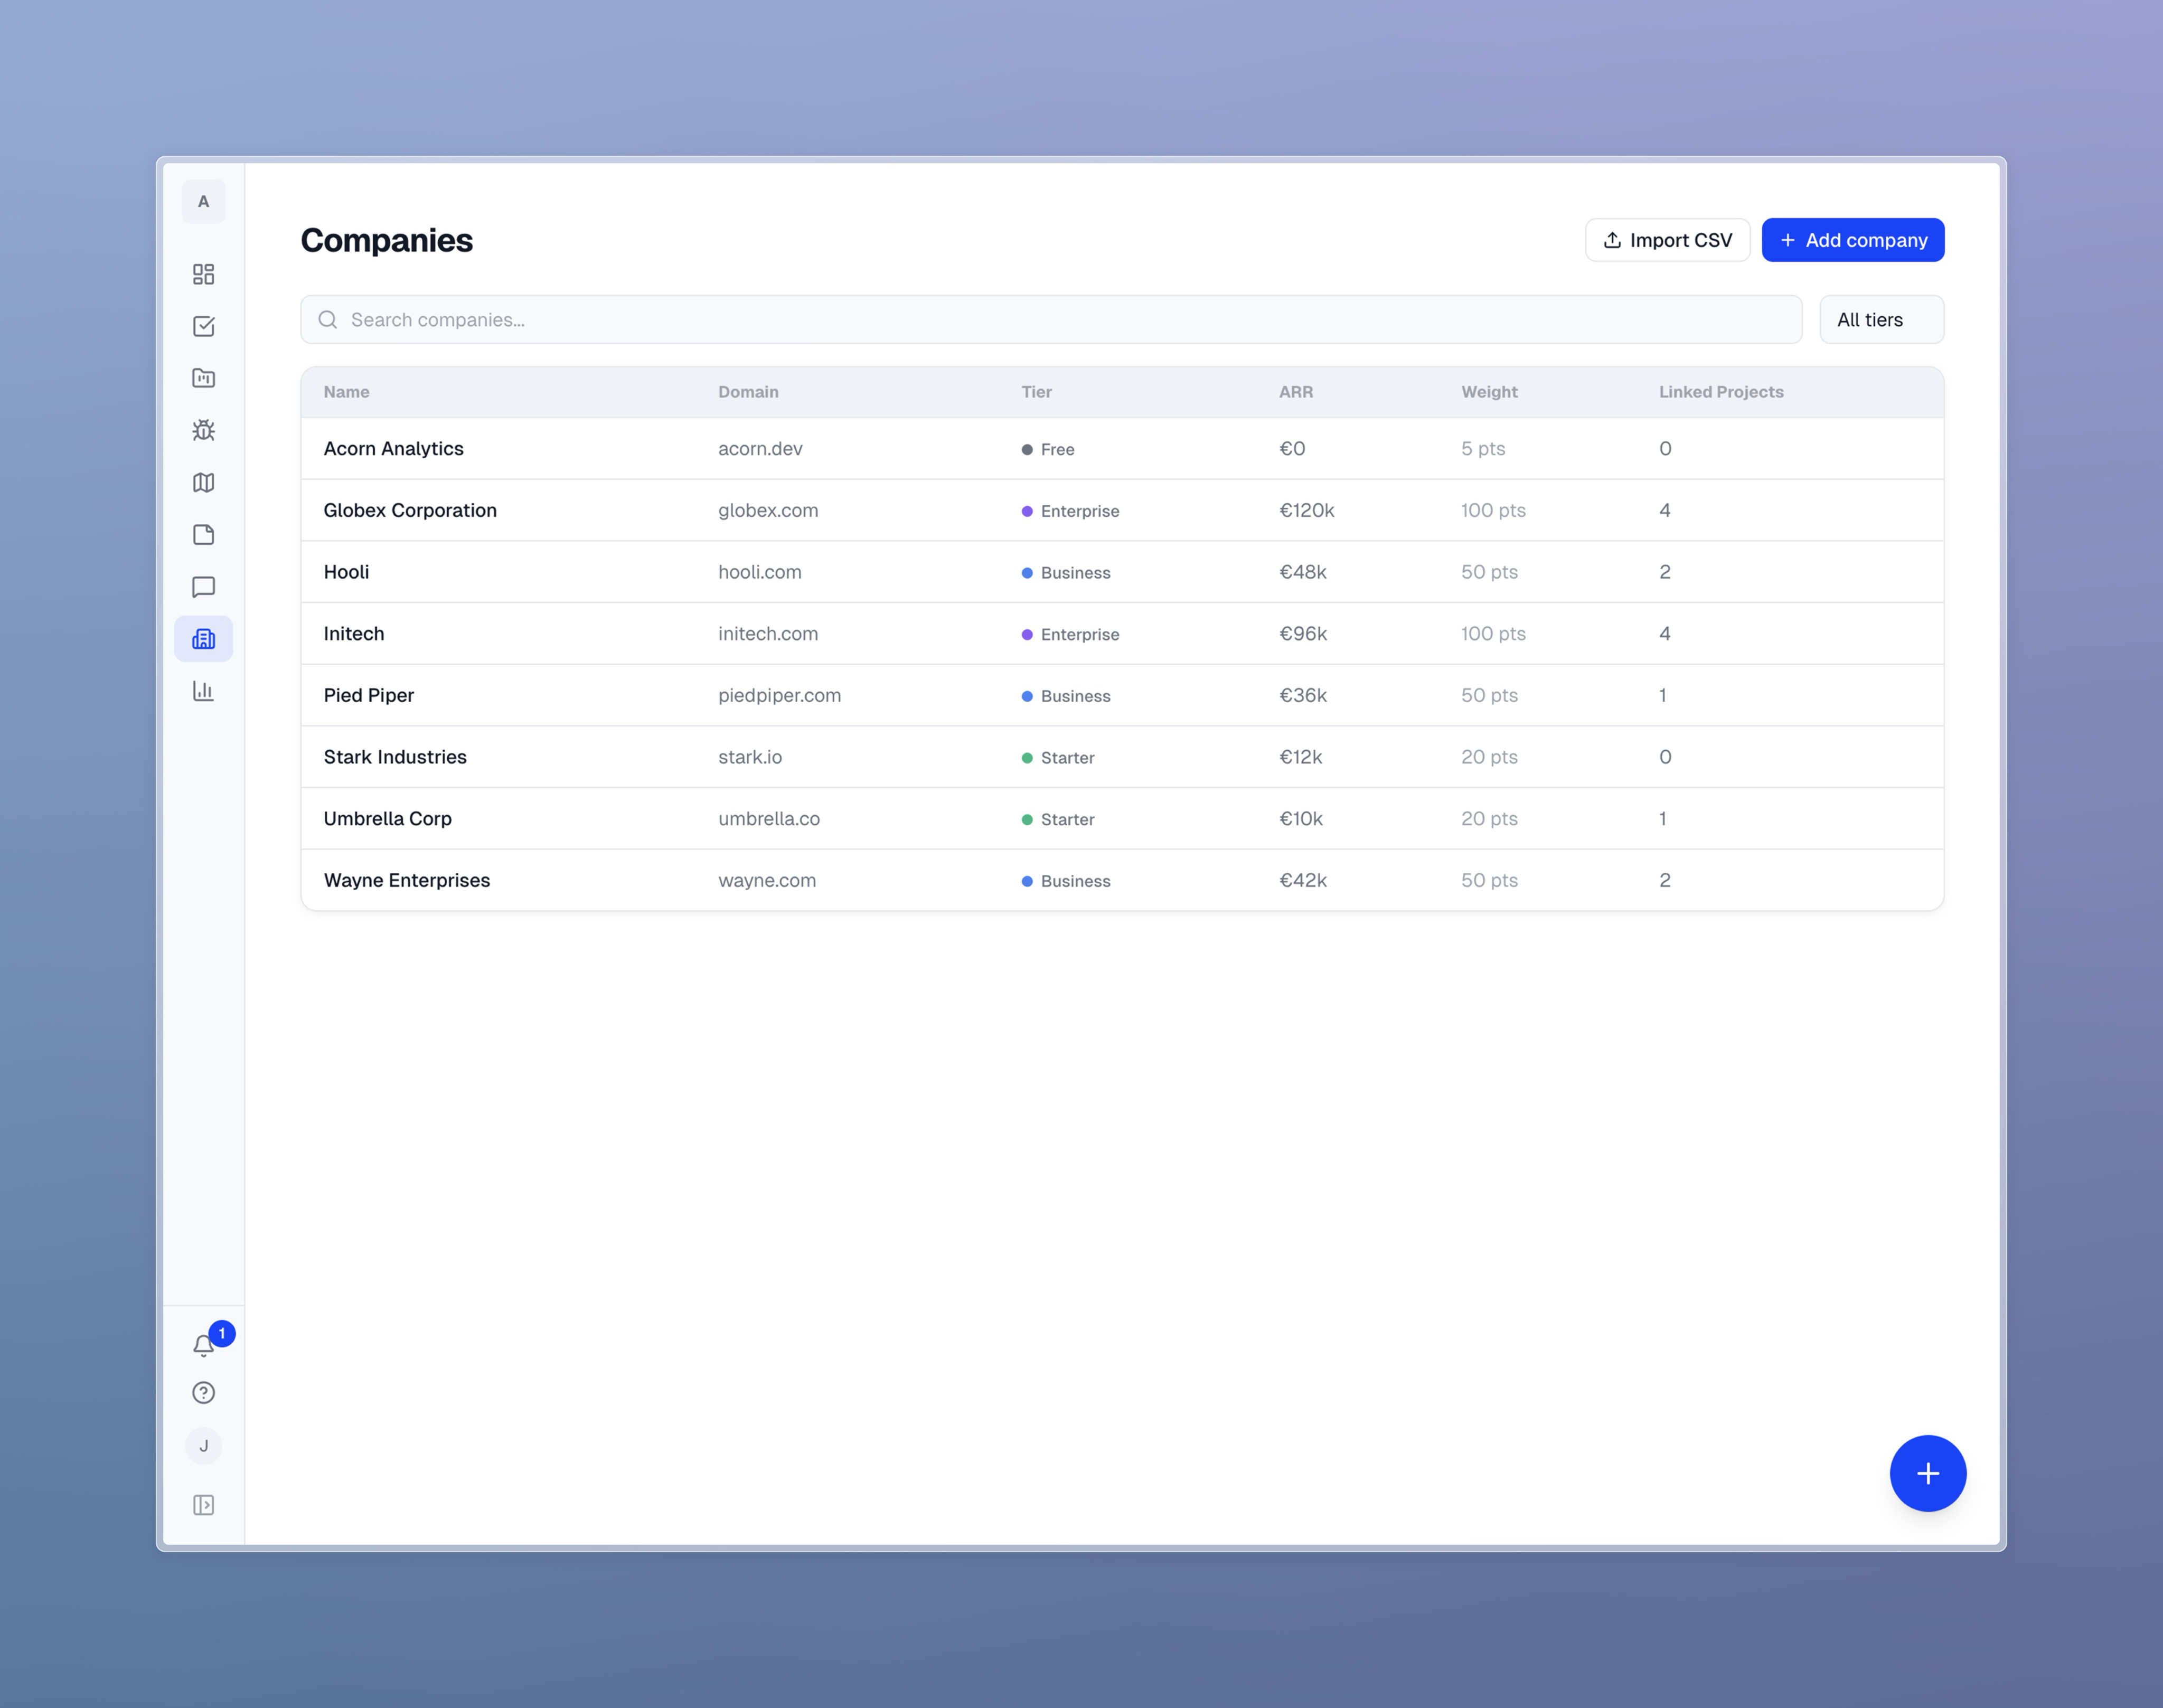Open the help question mark icon

tap(204, 1392)
